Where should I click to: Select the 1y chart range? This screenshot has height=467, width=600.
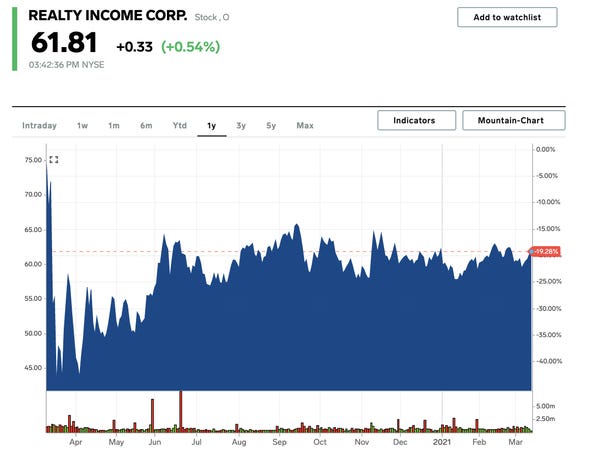(212, 126)
